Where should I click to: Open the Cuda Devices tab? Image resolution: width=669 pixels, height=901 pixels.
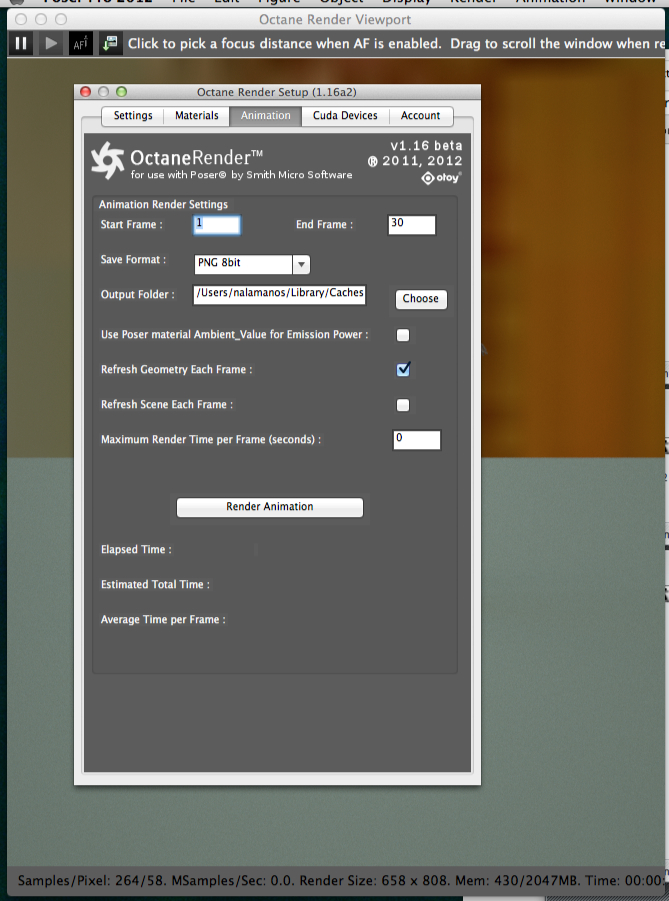tap(345, 115)
